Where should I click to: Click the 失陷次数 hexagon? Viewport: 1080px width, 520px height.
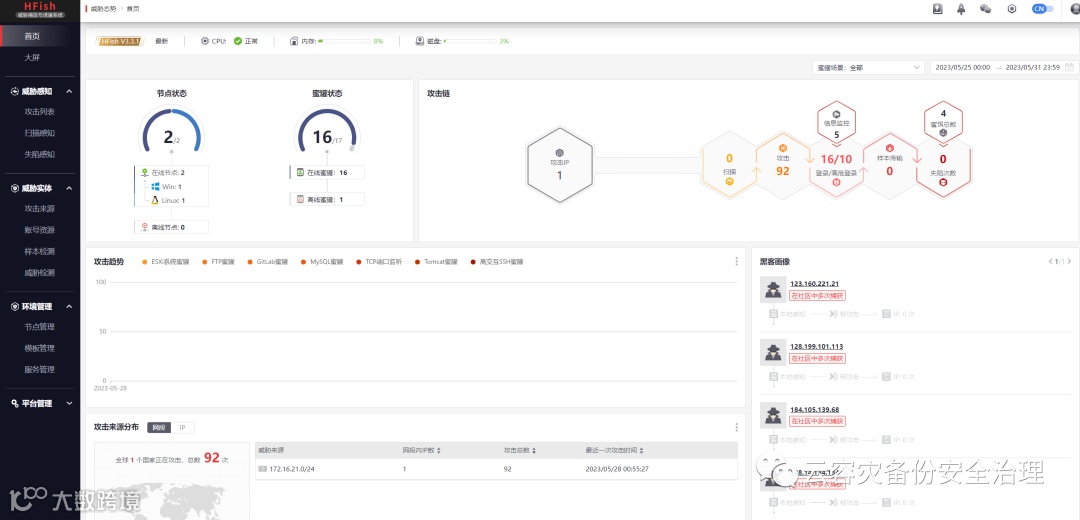coord(943,166)
